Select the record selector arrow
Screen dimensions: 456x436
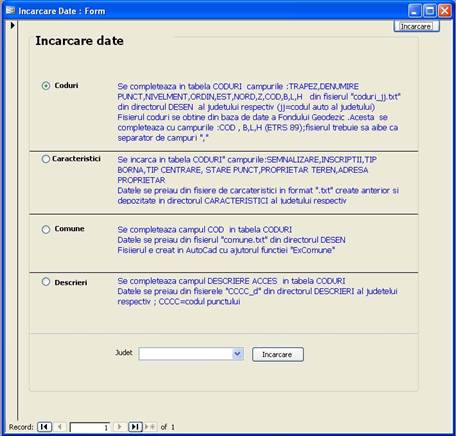[x=13, y=25]
